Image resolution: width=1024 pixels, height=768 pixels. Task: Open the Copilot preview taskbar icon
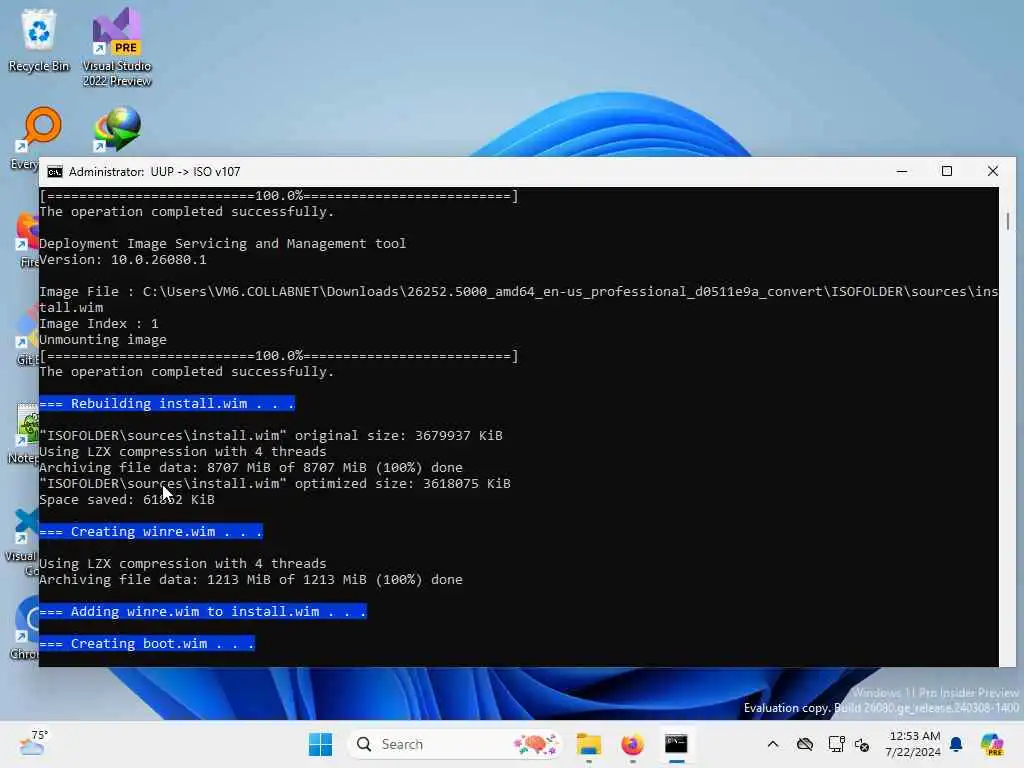993,744
